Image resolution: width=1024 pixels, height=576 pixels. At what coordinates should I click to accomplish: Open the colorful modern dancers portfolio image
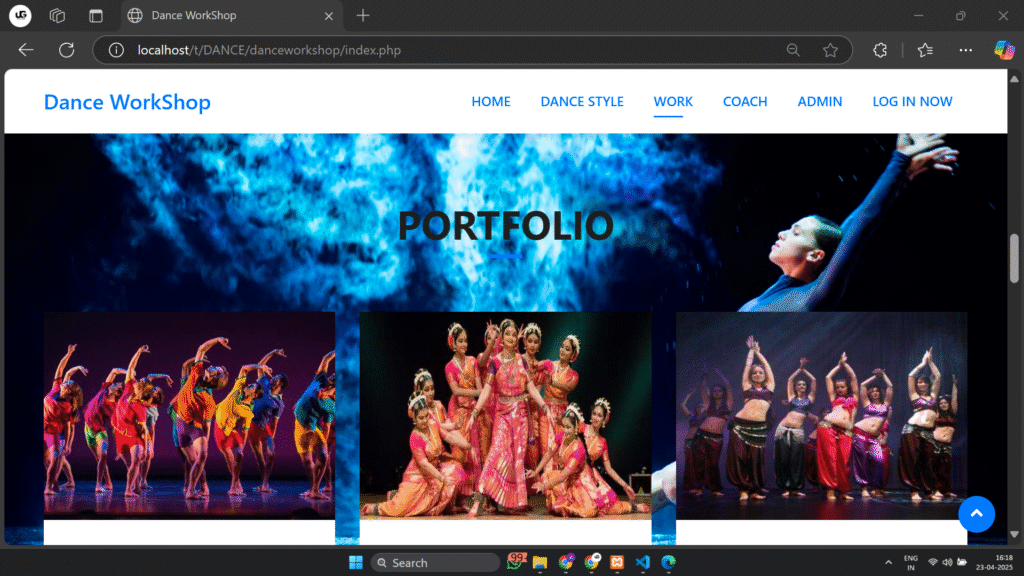(189, 415)
